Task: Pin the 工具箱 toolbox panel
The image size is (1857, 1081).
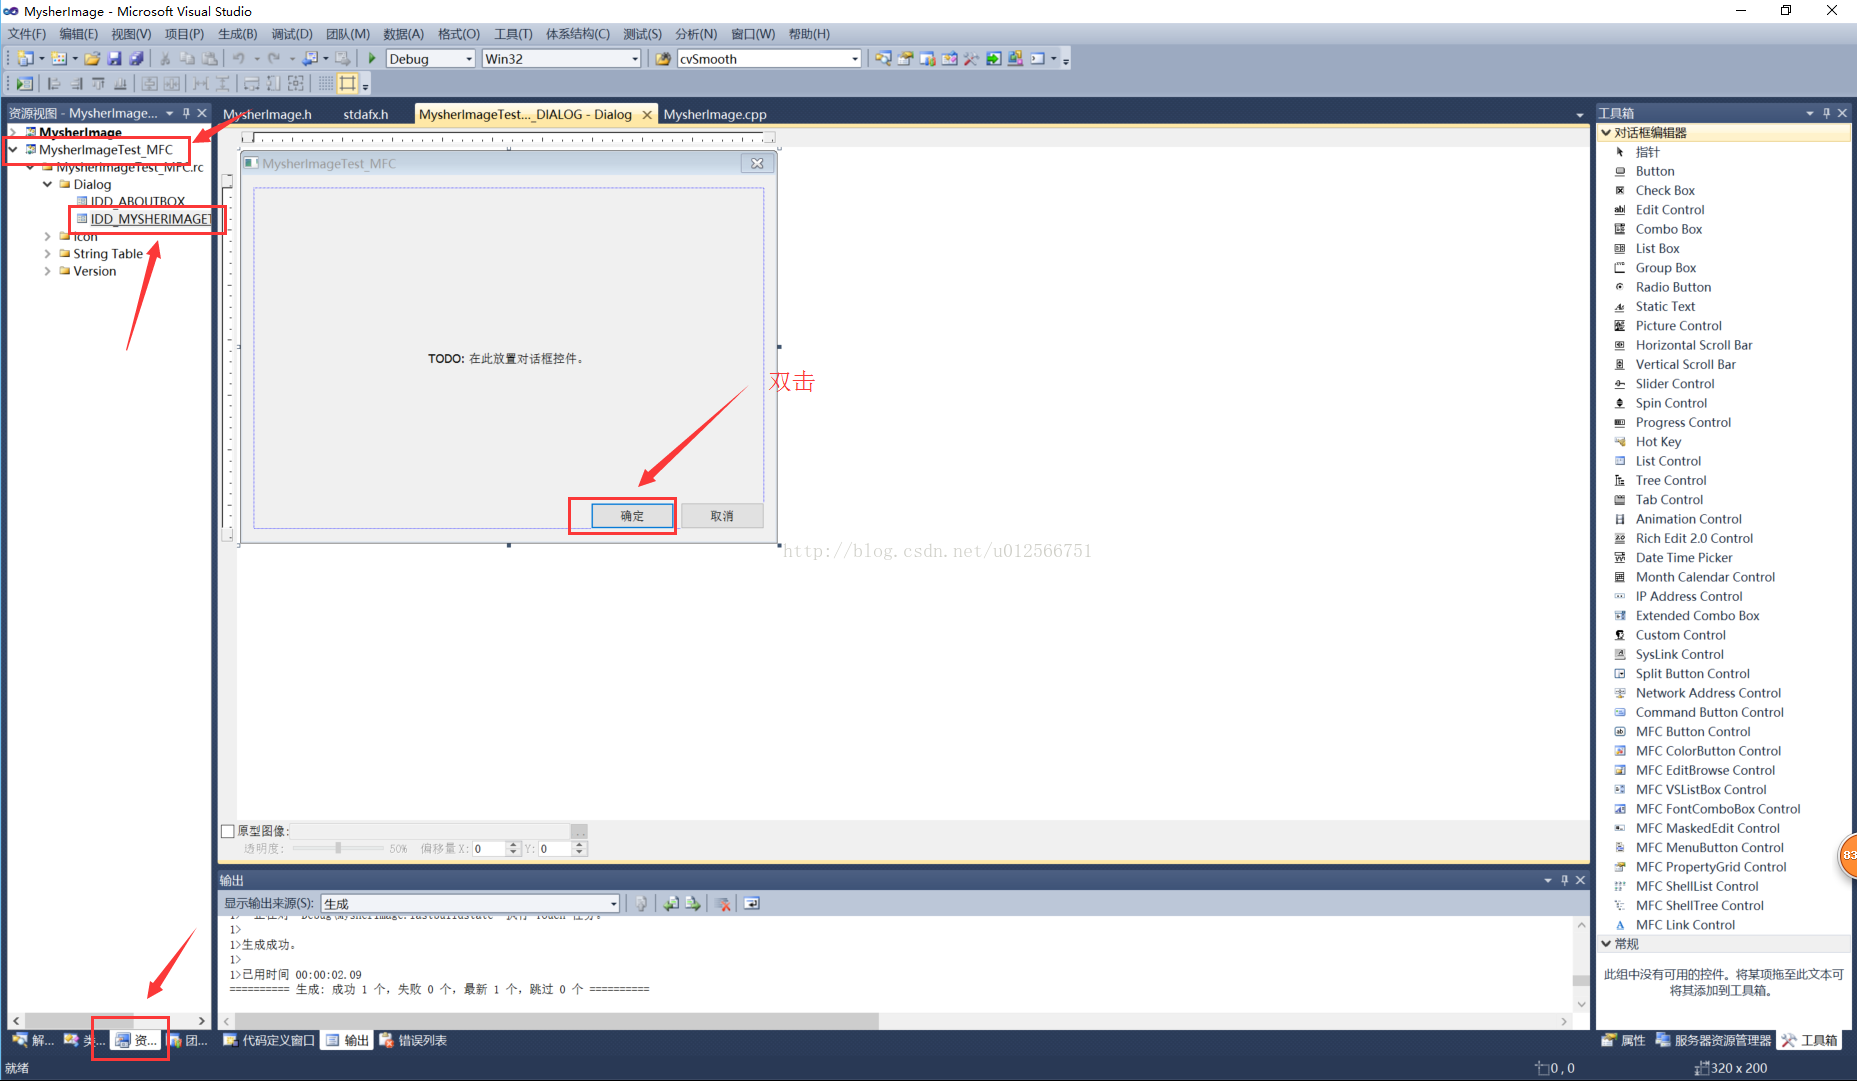Action: click(x=1826, y=113)
